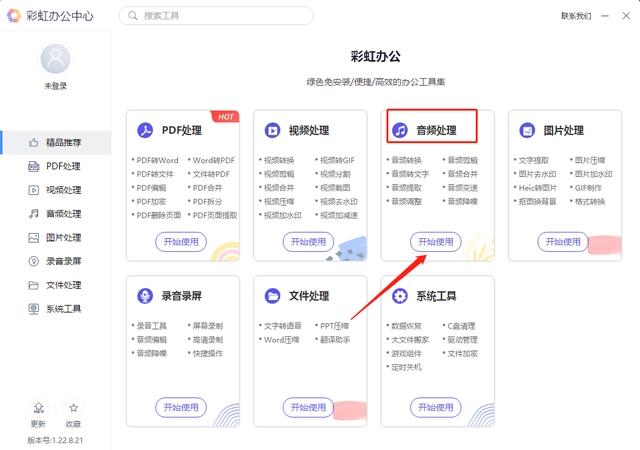Open the 音频提取 entry
This screenshot has height=450, width=640.
pyautogui.click(x=407, y=188)
